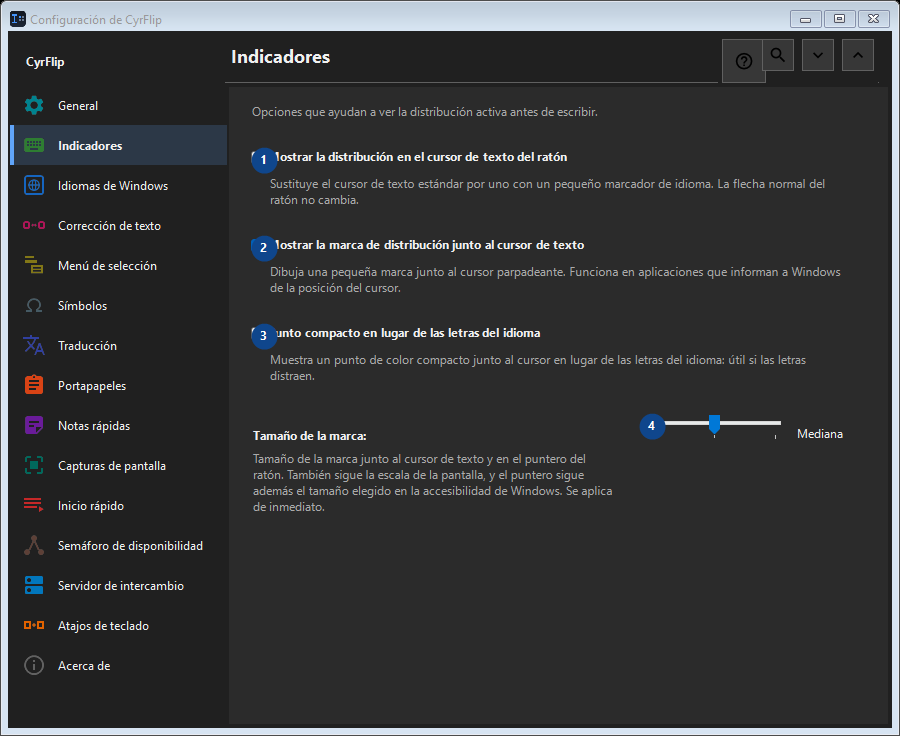This screenshot has height=736, width=900.
Task: Maximize the Configuración de CyrFlip window
Action: point(839,19)
